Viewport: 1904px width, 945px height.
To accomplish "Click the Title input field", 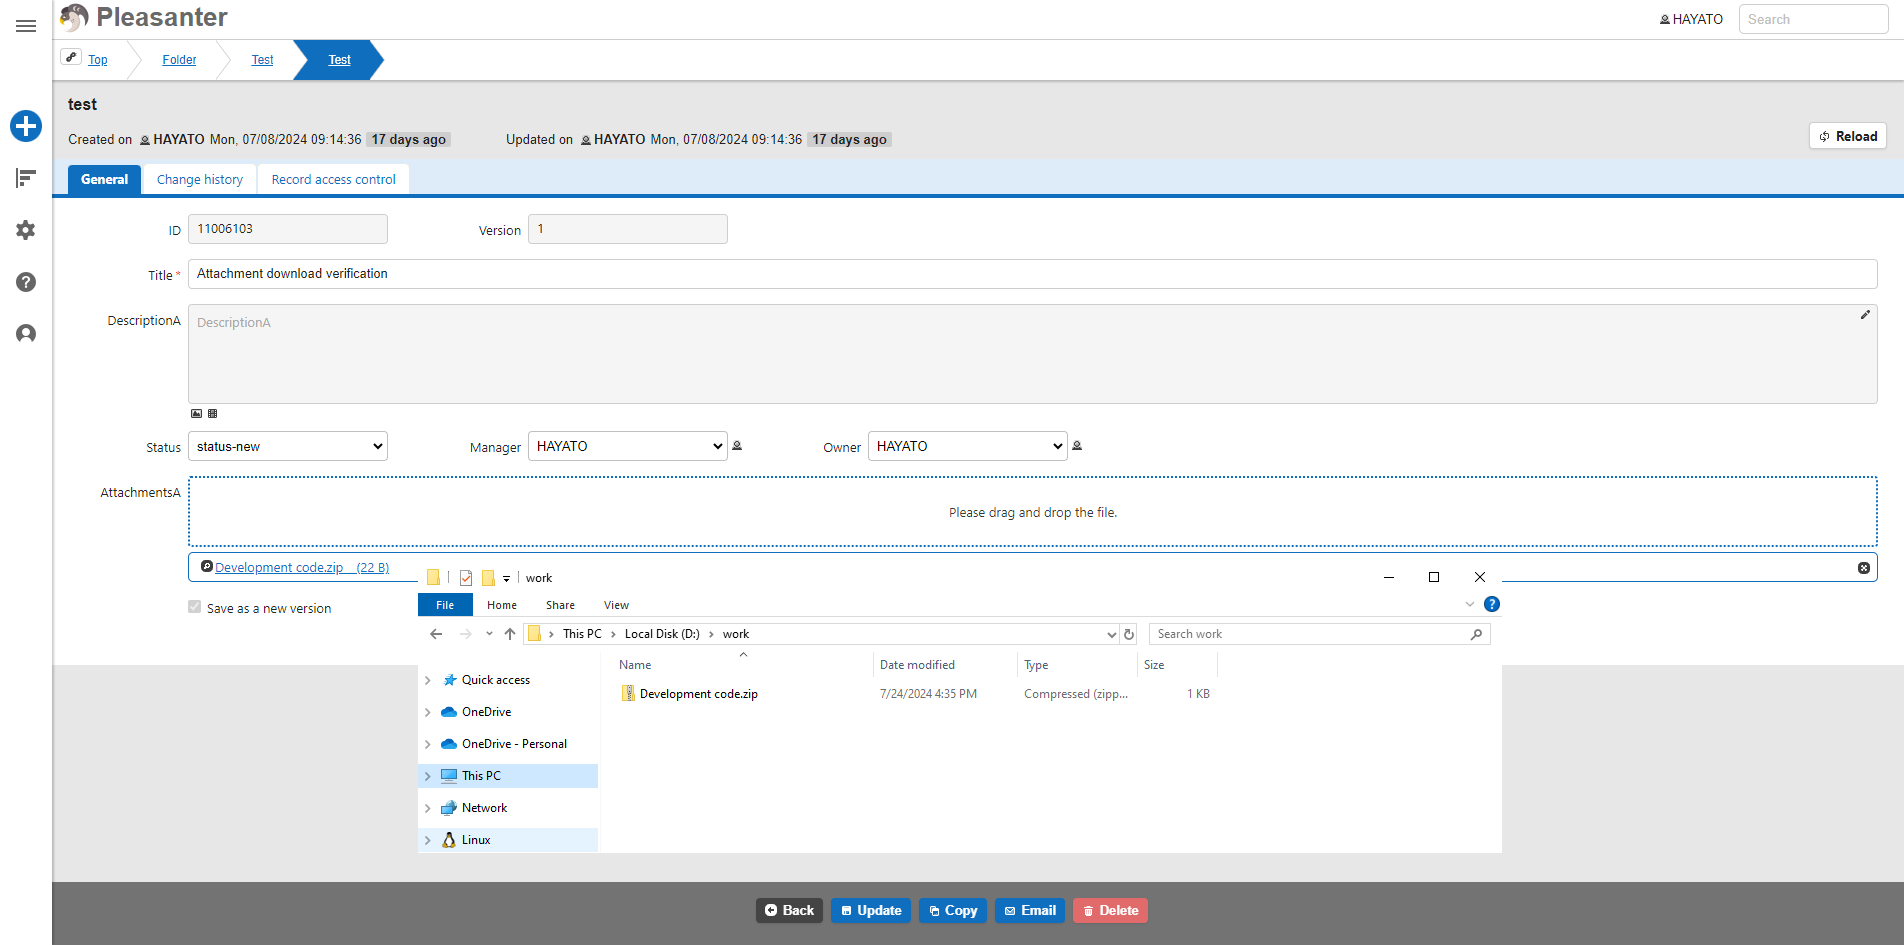I will pos(1032,274).
